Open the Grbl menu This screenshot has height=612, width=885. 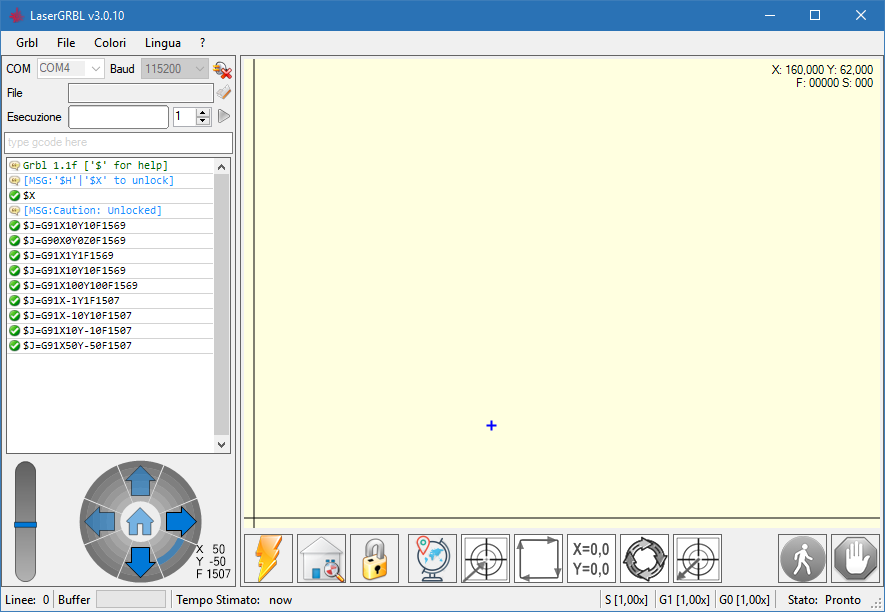click(x=27, y=43)
